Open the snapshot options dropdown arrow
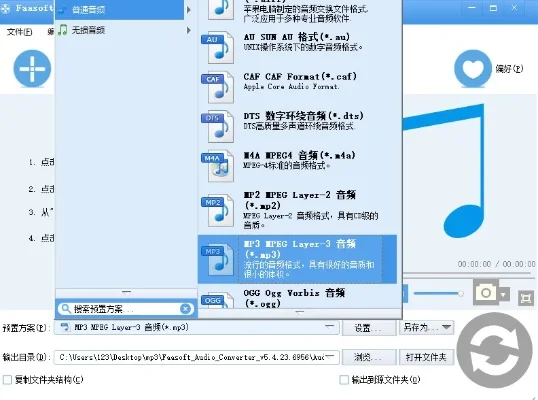 tap(503, 294)
